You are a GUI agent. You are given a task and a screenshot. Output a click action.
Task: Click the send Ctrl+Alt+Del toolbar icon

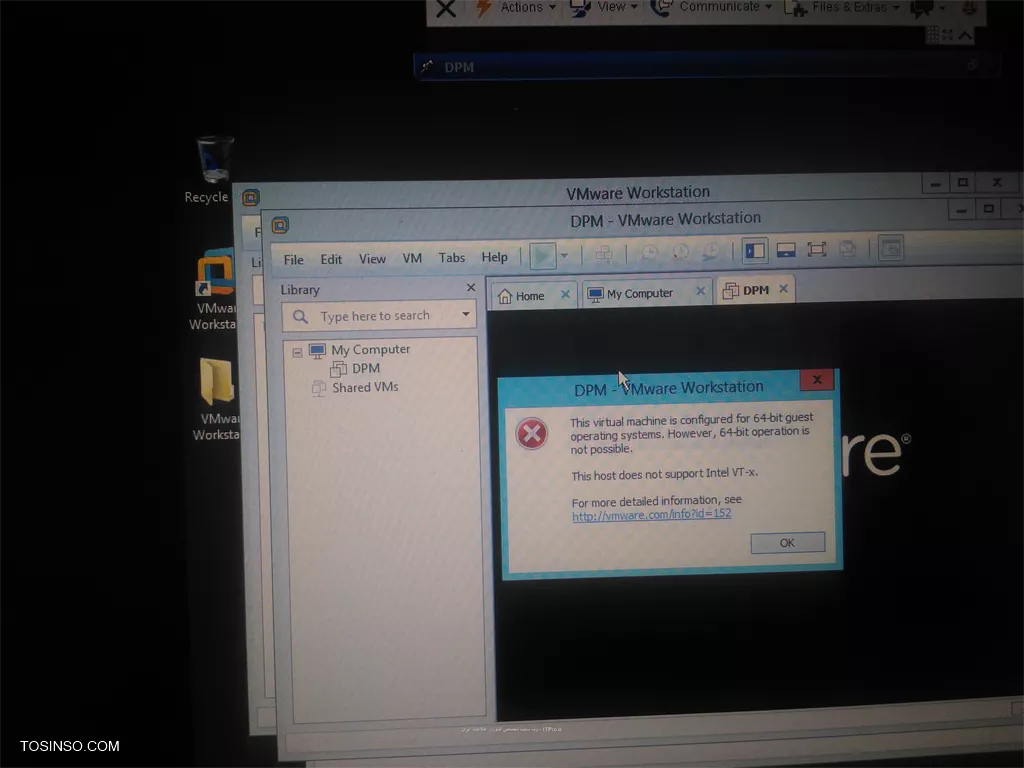(603, 254)
